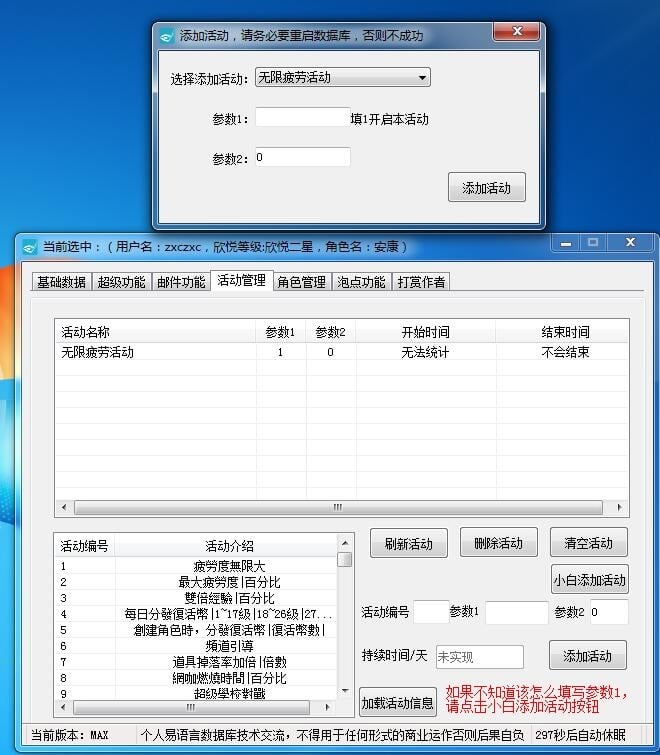Open the 打赏作者 tab
This screenshot has width=660, height=755.
click(x=421, y=282)
